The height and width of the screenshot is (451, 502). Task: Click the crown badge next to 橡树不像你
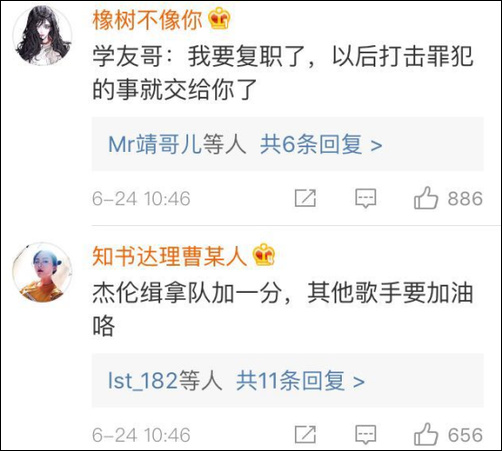pos(219,18)
